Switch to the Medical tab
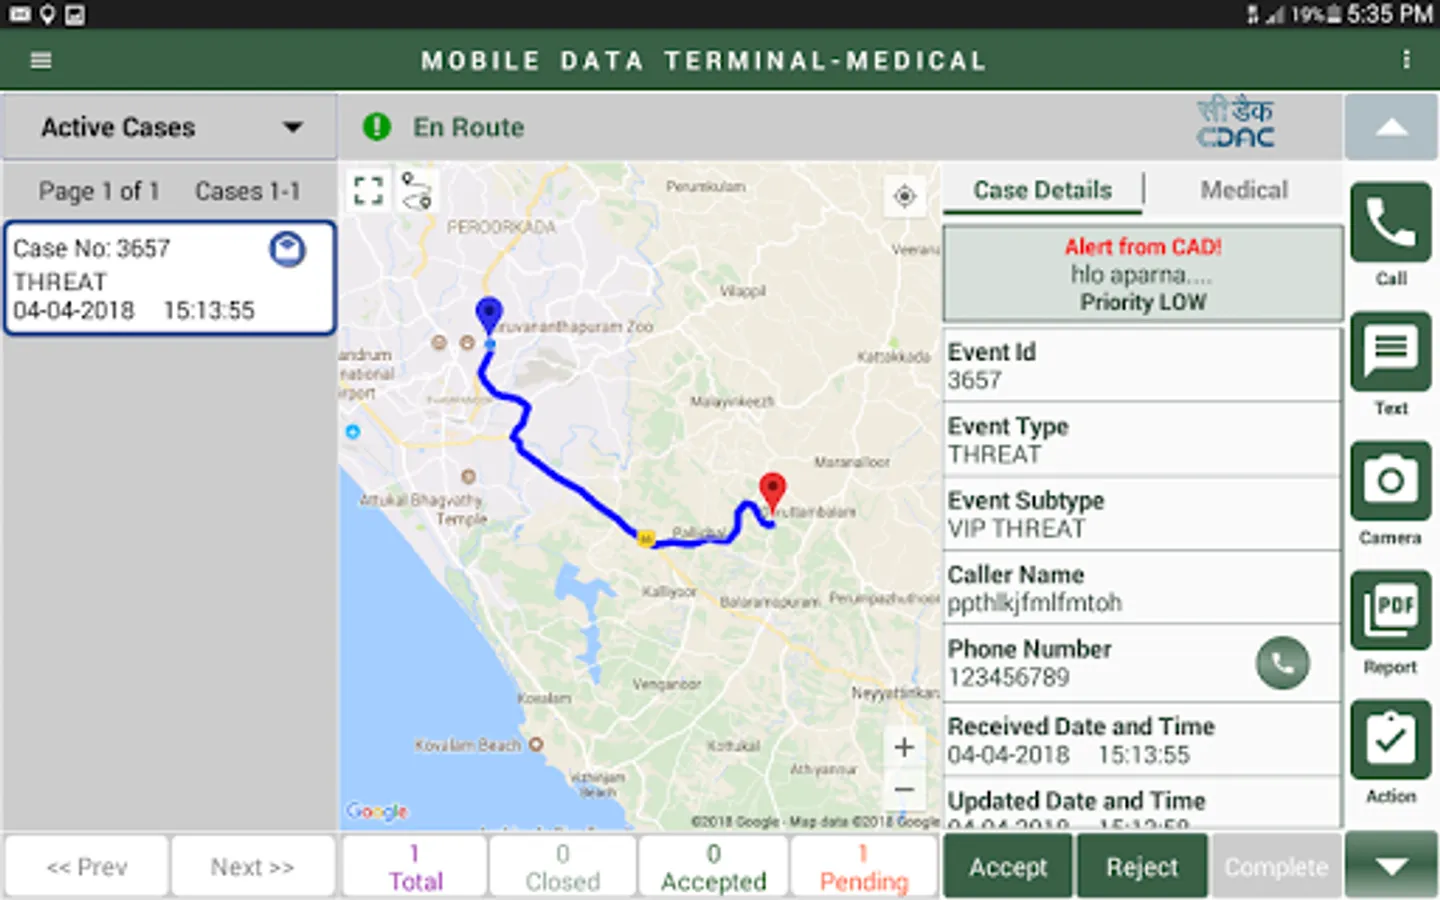 pos(1243,190)
